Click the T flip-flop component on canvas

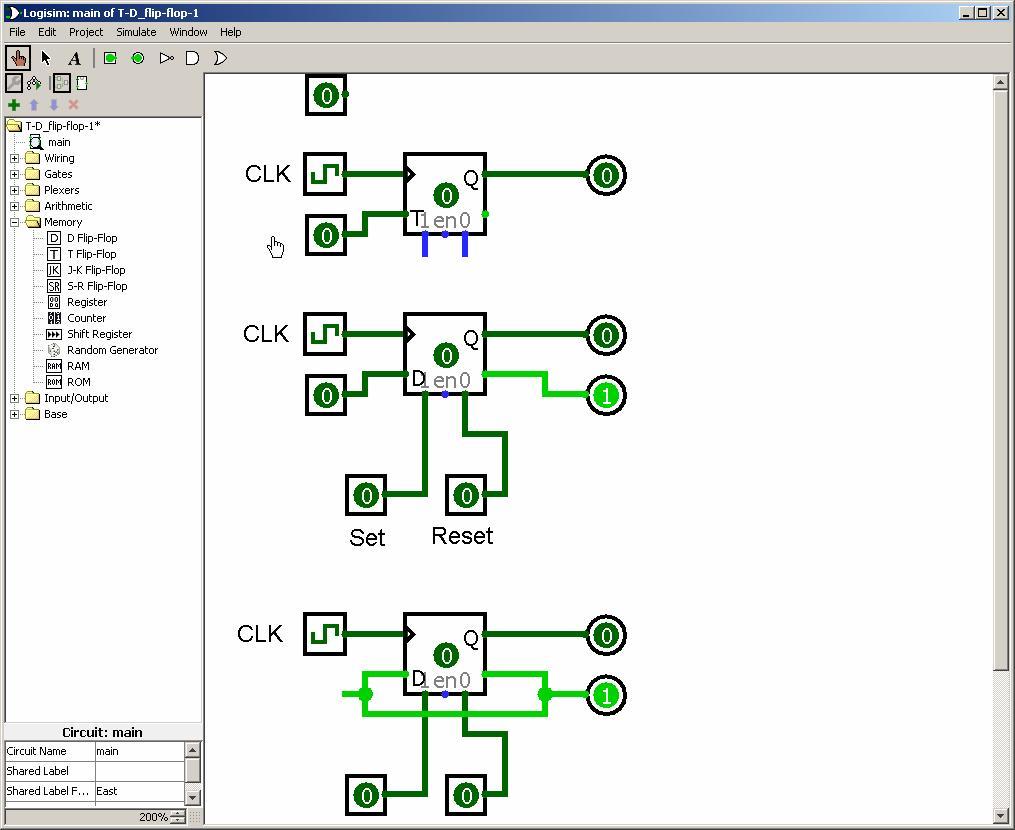coord(445,194)
